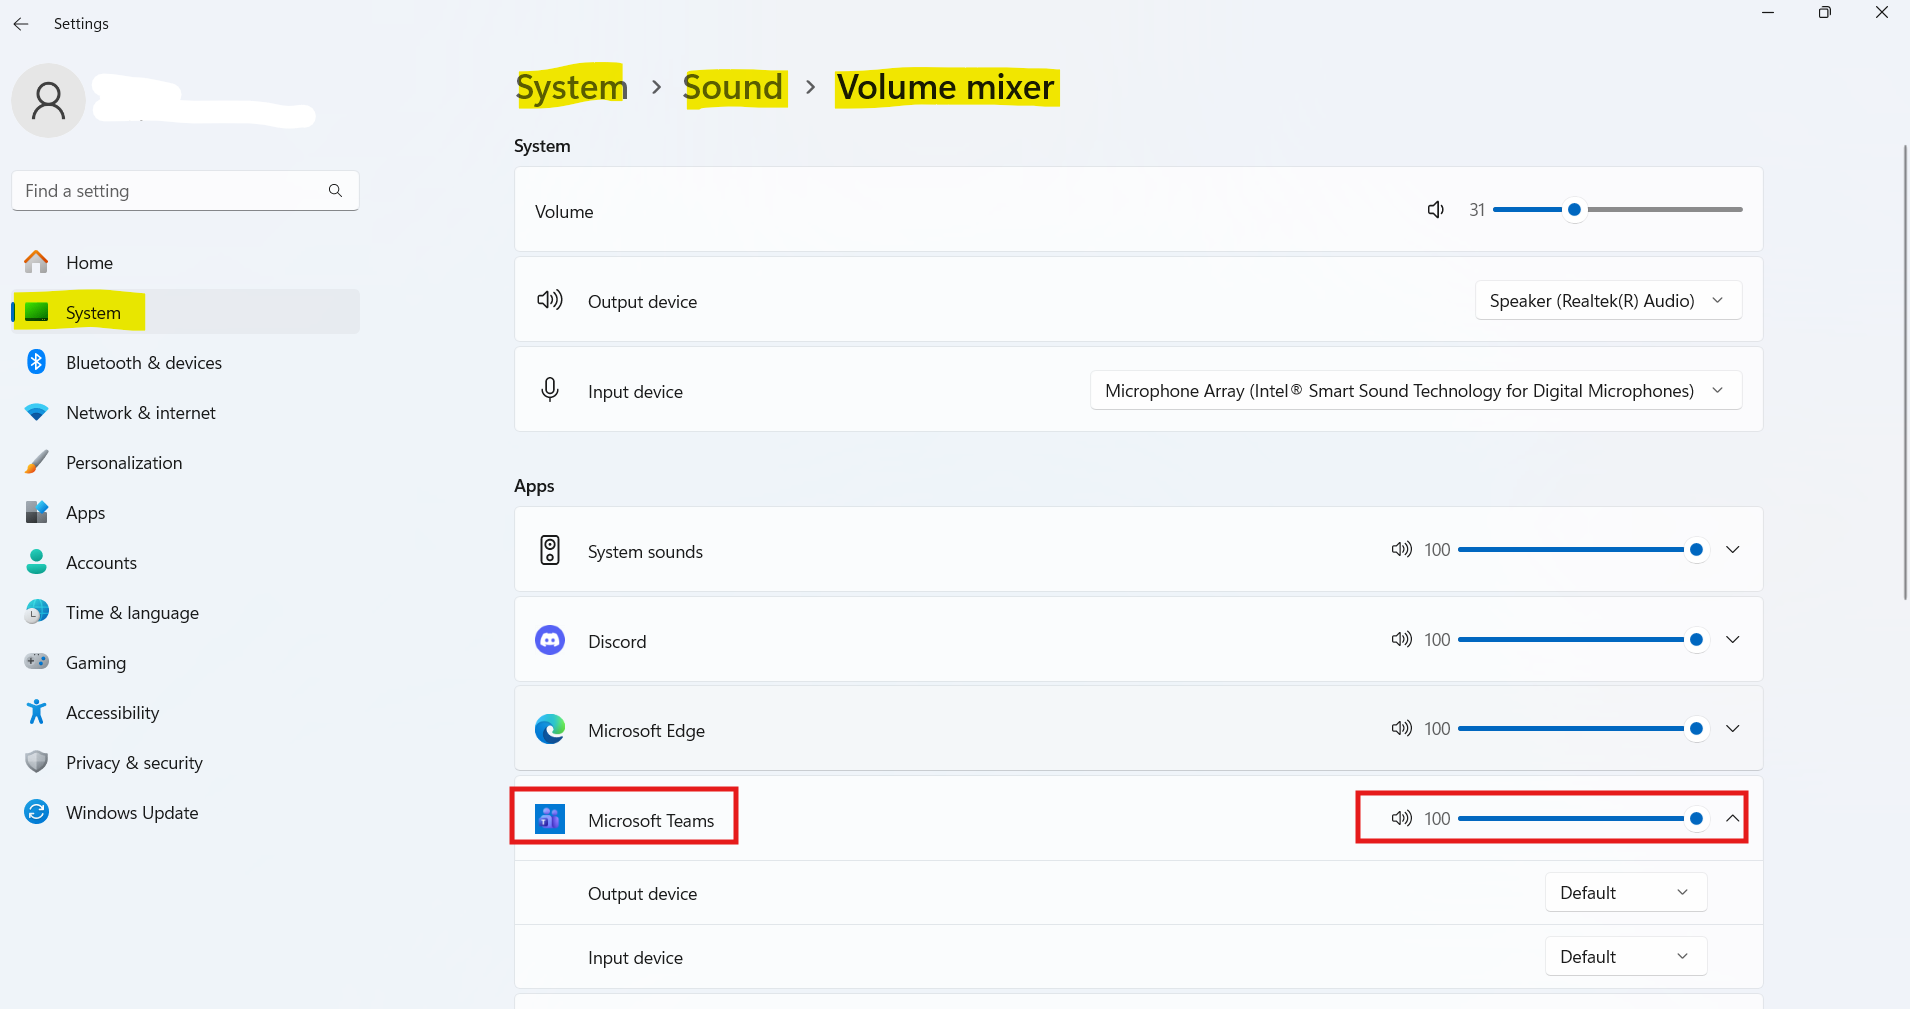The image size is (1910, 1009).
Task: Open Accounts settings label
Action: click(x=101, y=562)
